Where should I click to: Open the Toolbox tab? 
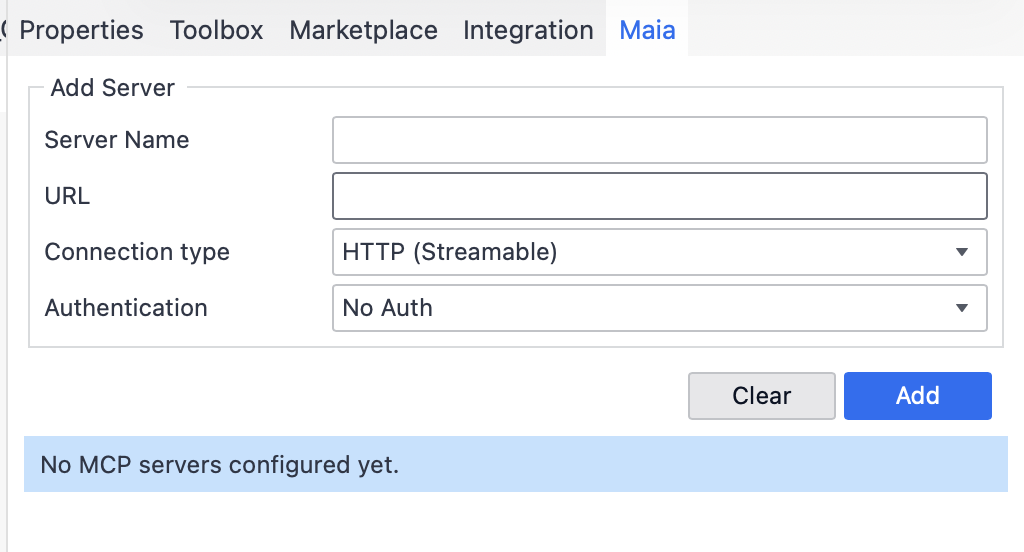(216, 30)
